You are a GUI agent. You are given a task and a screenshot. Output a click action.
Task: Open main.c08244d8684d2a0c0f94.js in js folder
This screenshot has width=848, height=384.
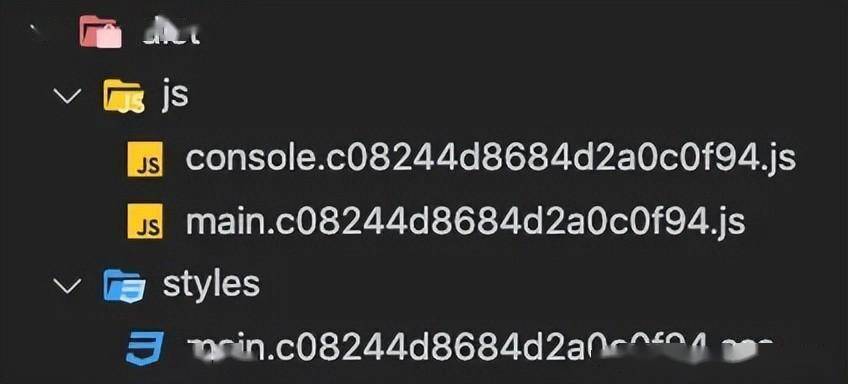click(466, 221)
